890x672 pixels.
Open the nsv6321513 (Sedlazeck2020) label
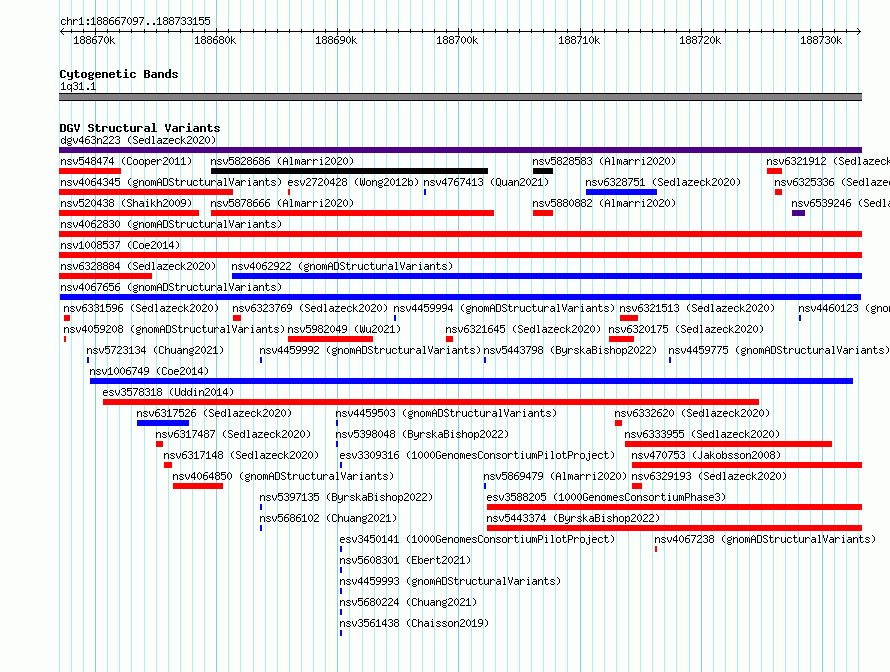click(x=697, y=308)
